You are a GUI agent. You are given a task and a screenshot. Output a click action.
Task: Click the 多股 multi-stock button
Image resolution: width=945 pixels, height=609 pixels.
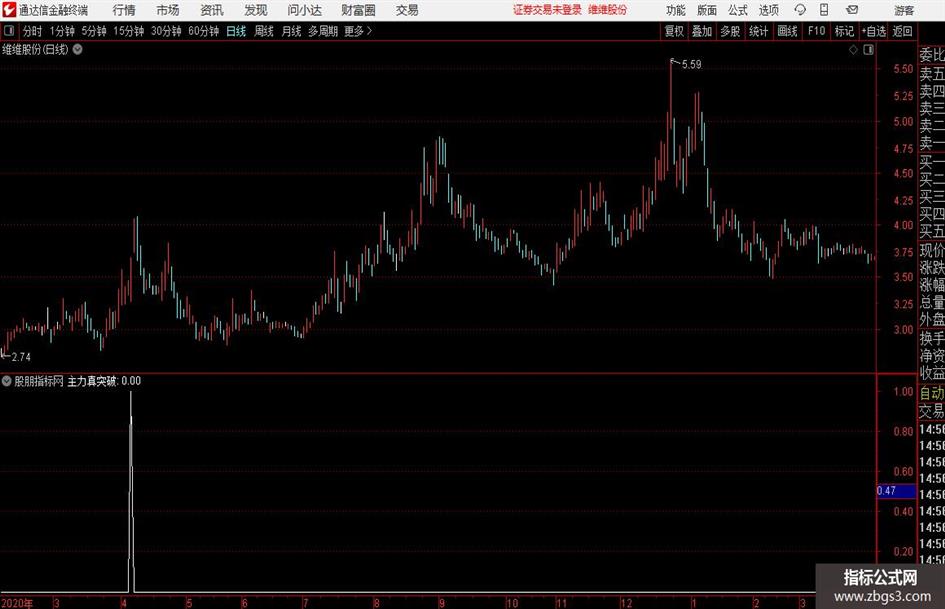click(x=730, y=31)
